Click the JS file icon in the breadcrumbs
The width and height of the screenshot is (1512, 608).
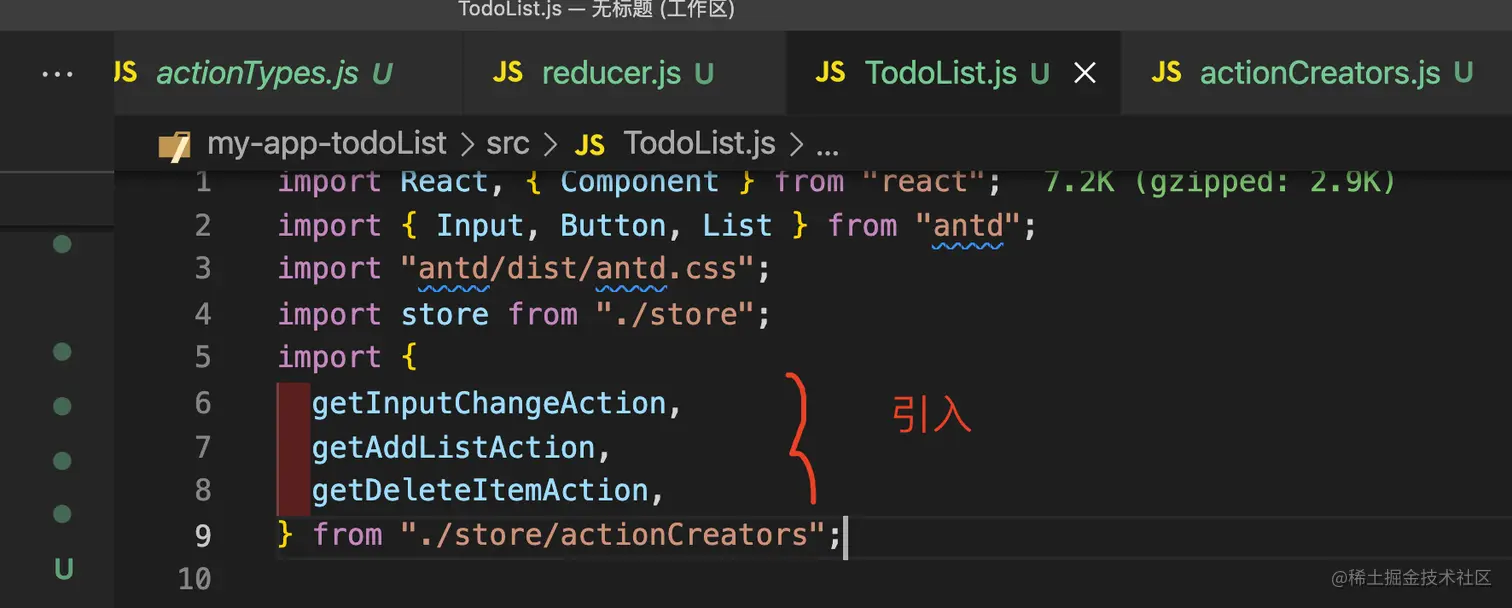[x=590, y=146]
